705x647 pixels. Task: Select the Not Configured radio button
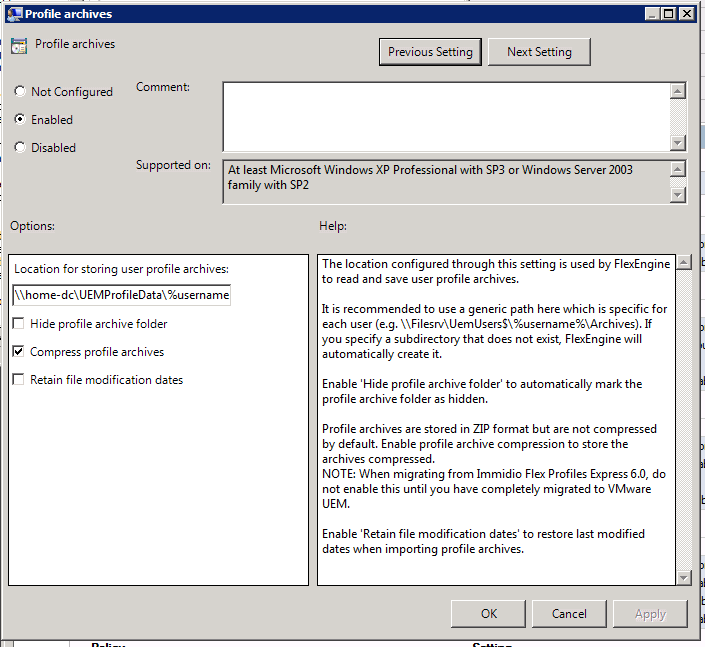pos(20,92)
